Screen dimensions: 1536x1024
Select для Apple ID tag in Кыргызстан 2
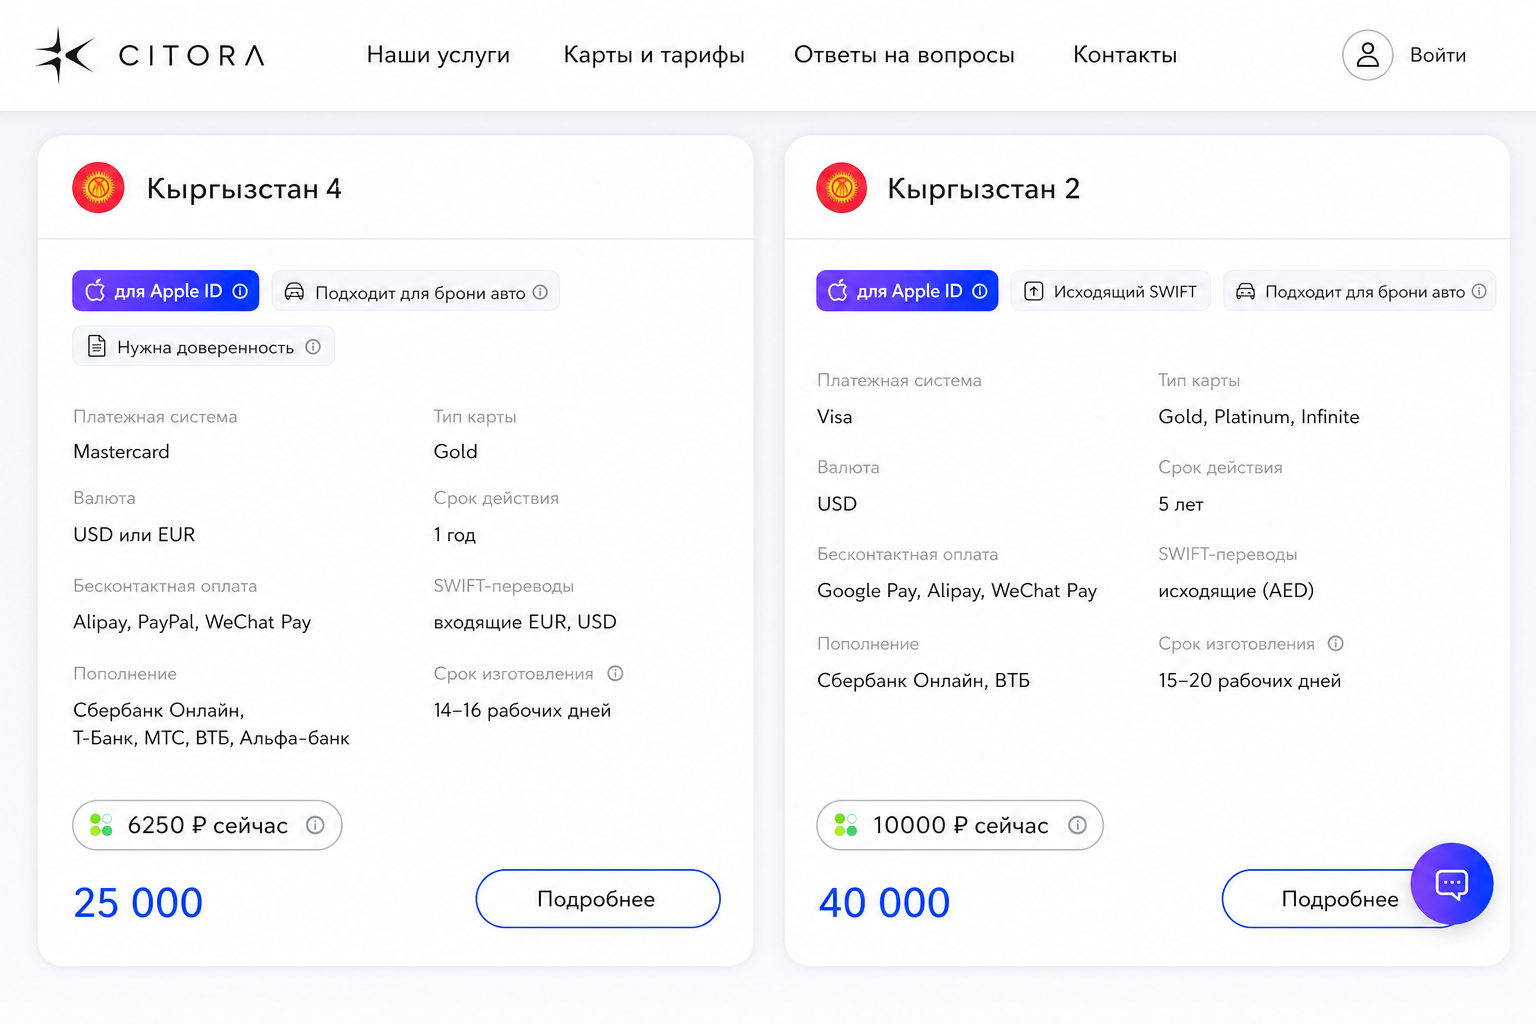coord(907,291)
